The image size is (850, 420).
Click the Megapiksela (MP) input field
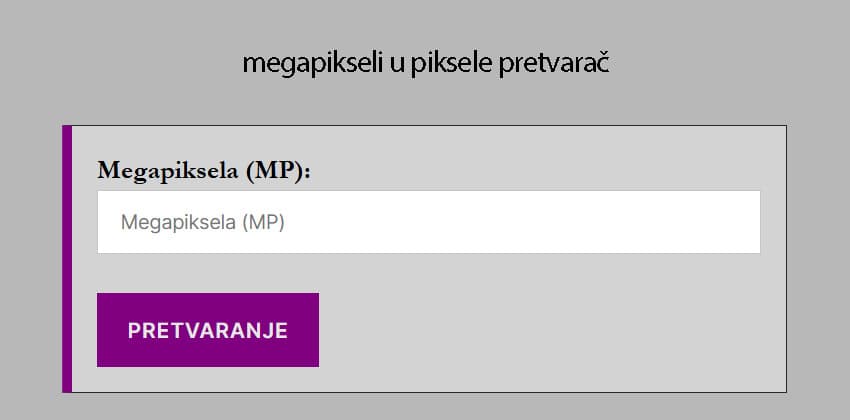[x=428, y=222]
